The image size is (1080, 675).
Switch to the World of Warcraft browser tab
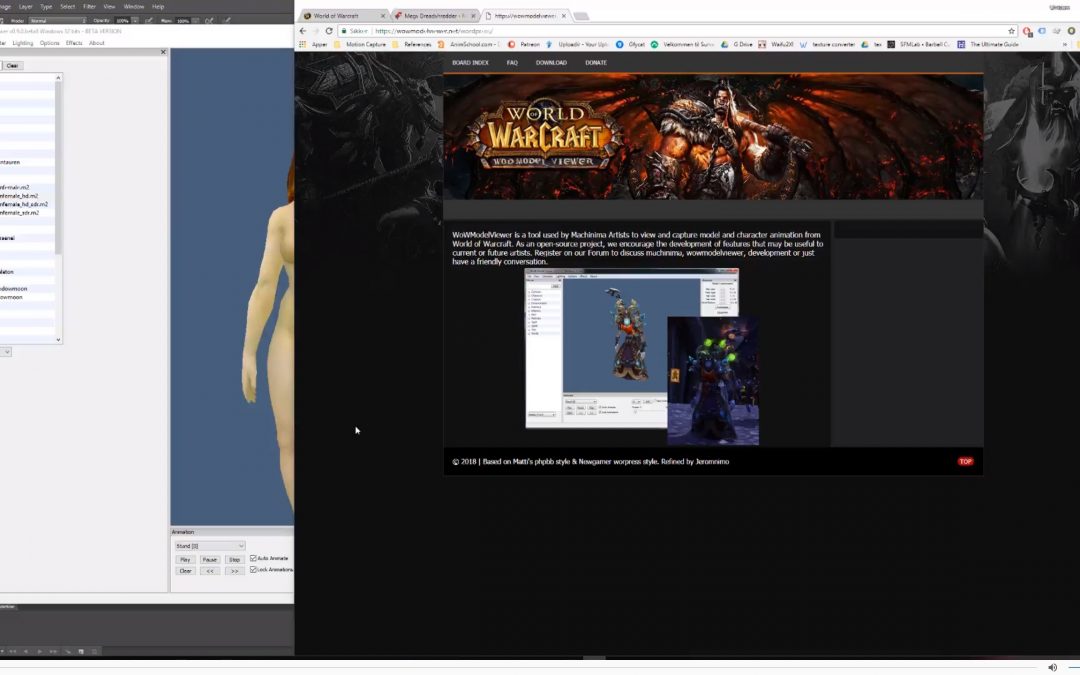342,16
